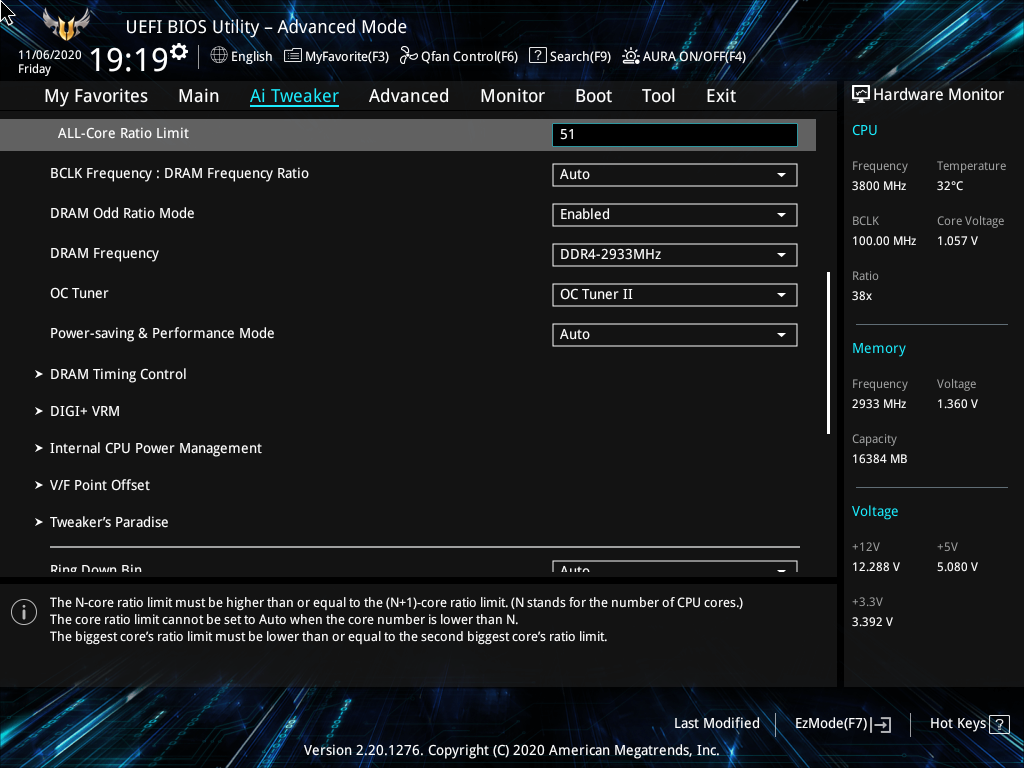Click the Hardware Monitor screen icon
Image resolution: width=1024 pixels, height=768 pixels.
[x=861, y=95]
